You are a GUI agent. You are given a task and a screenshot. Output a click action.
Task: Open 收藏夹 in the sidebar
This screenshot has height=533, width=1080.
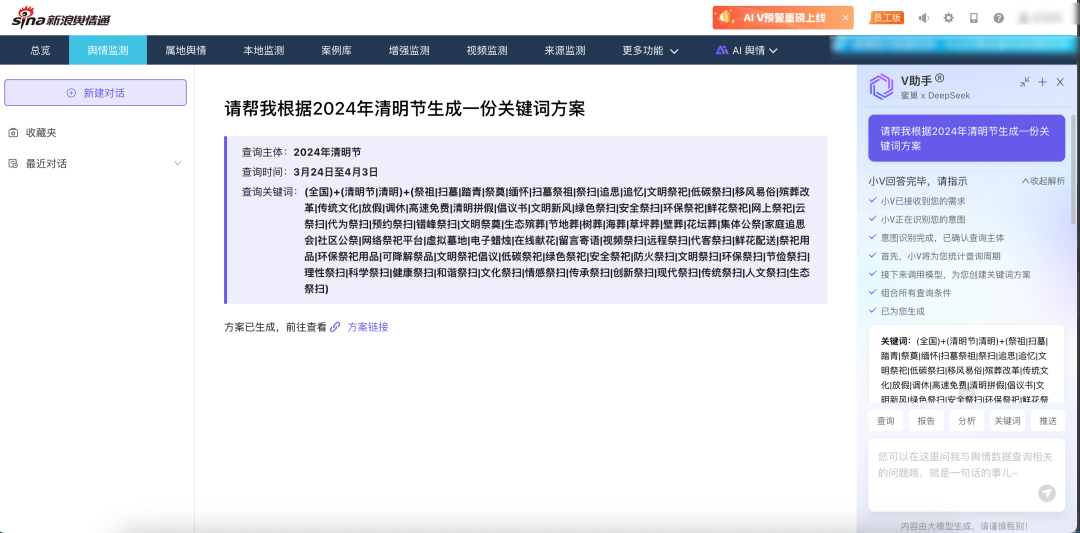(x=41, y=133)
